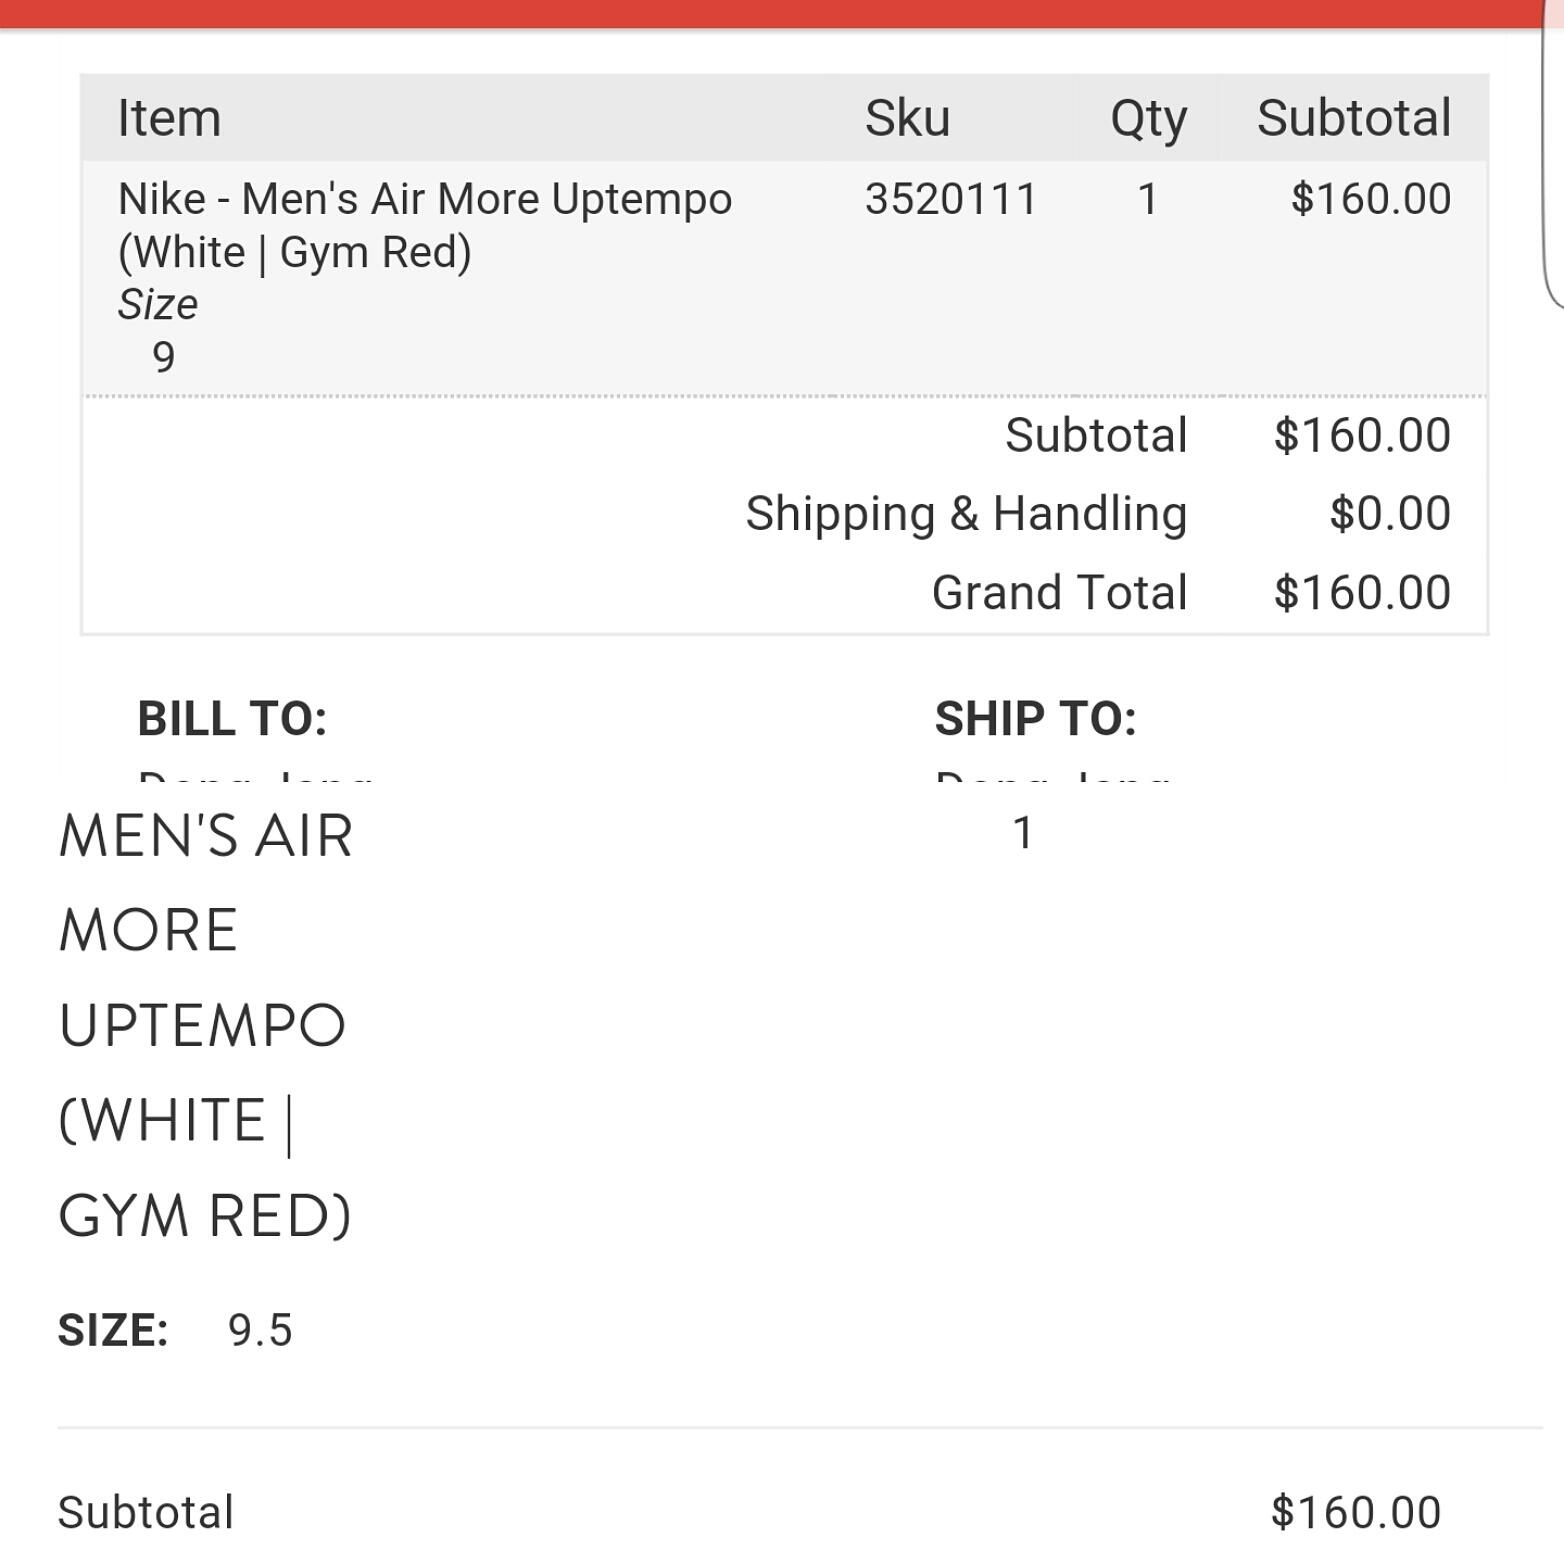The width and height of the screenshot is (1564, 1564).
Task: Click the item quantity value in table
Action: click(1147, 199)
